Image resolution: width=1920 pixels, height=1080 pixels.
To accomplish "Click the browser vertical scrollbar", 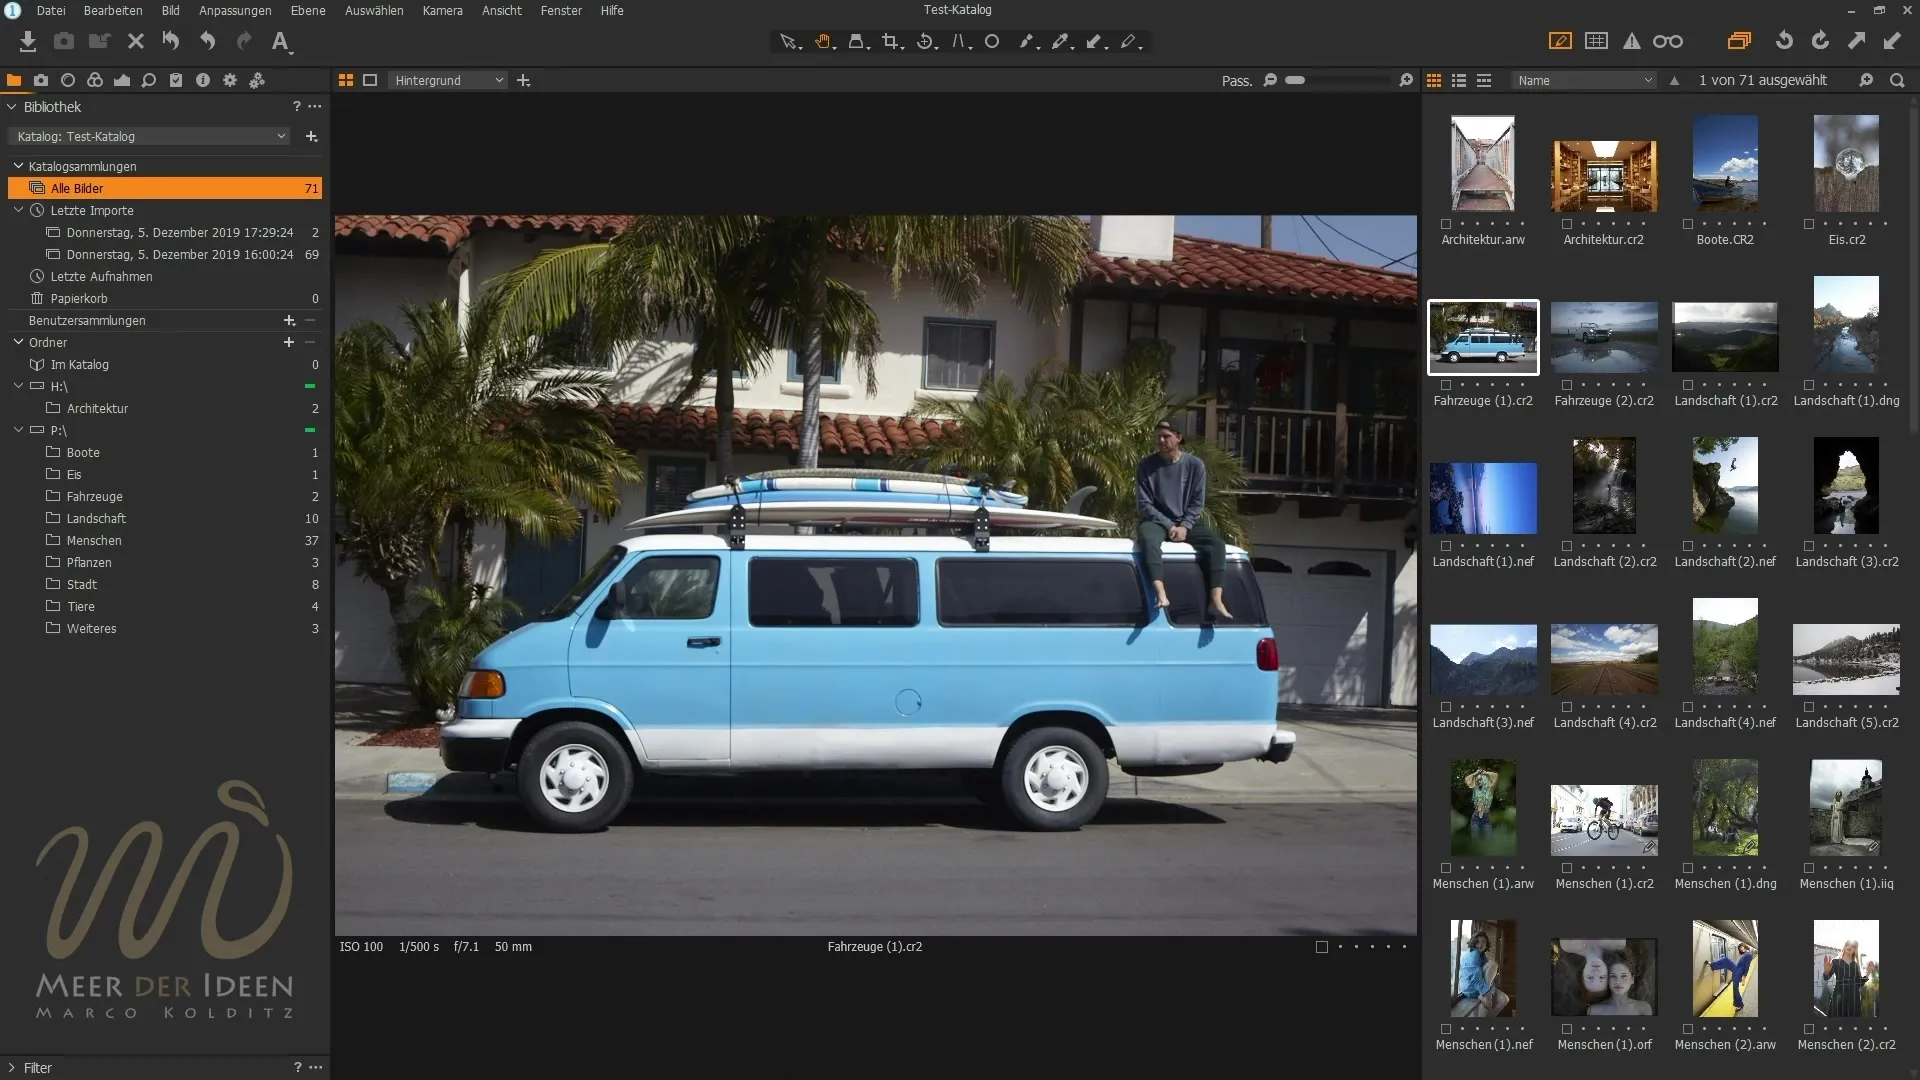I will (x=1913, y=270).
